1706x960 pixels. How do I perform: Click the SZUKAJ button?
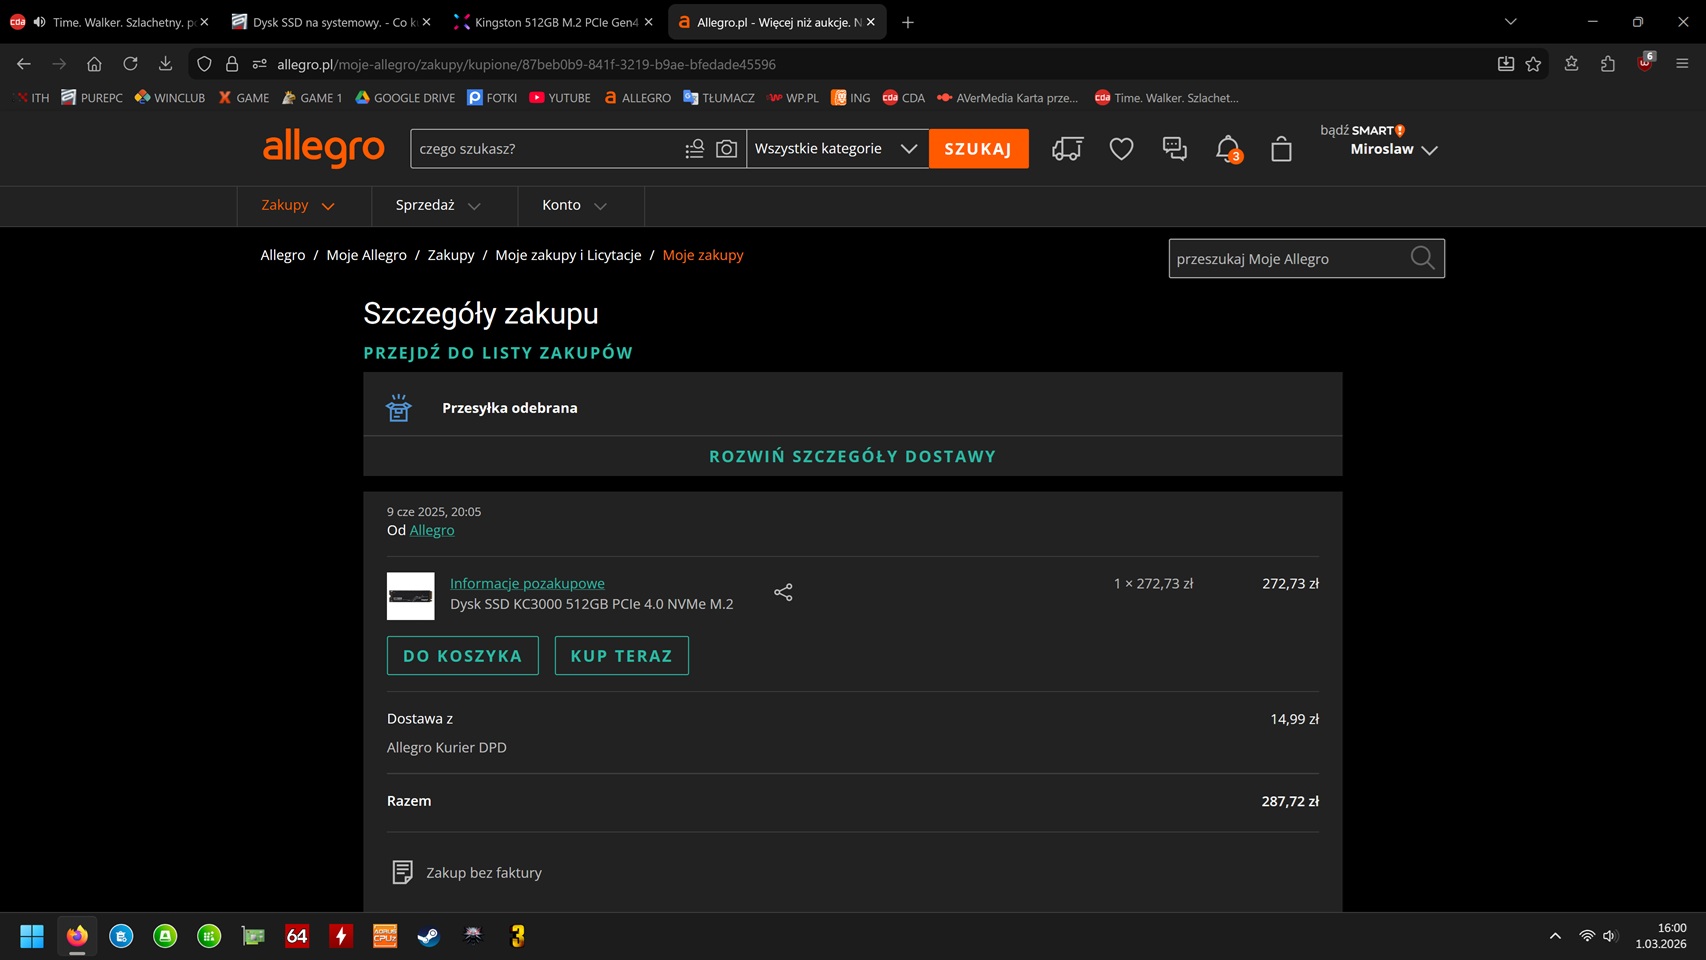(x=978, y=149)
